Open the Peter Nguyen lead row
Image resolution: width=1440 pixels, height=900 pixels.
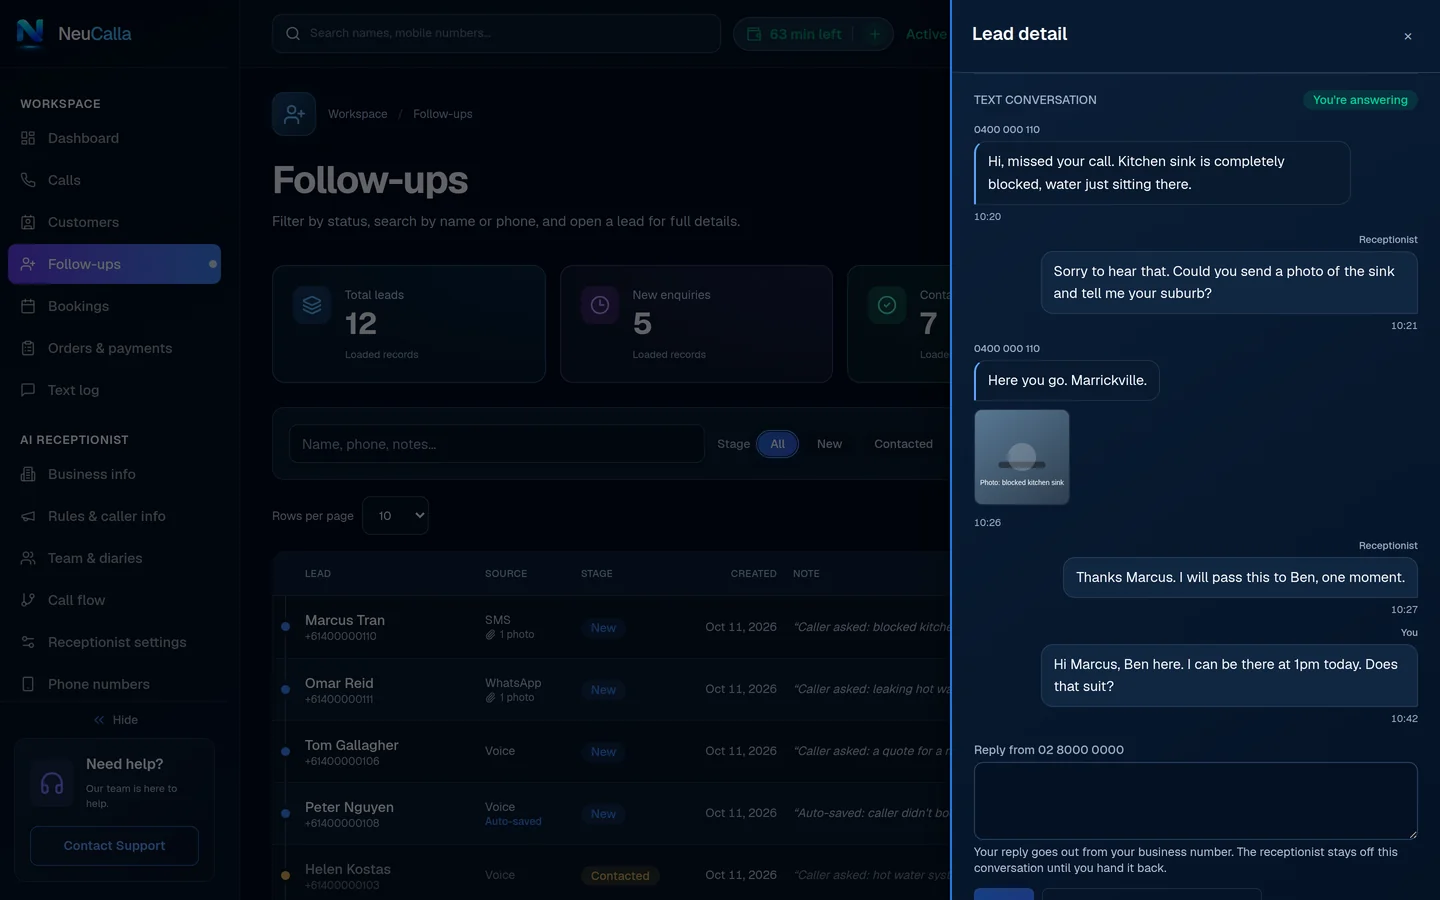click(611, 813)
